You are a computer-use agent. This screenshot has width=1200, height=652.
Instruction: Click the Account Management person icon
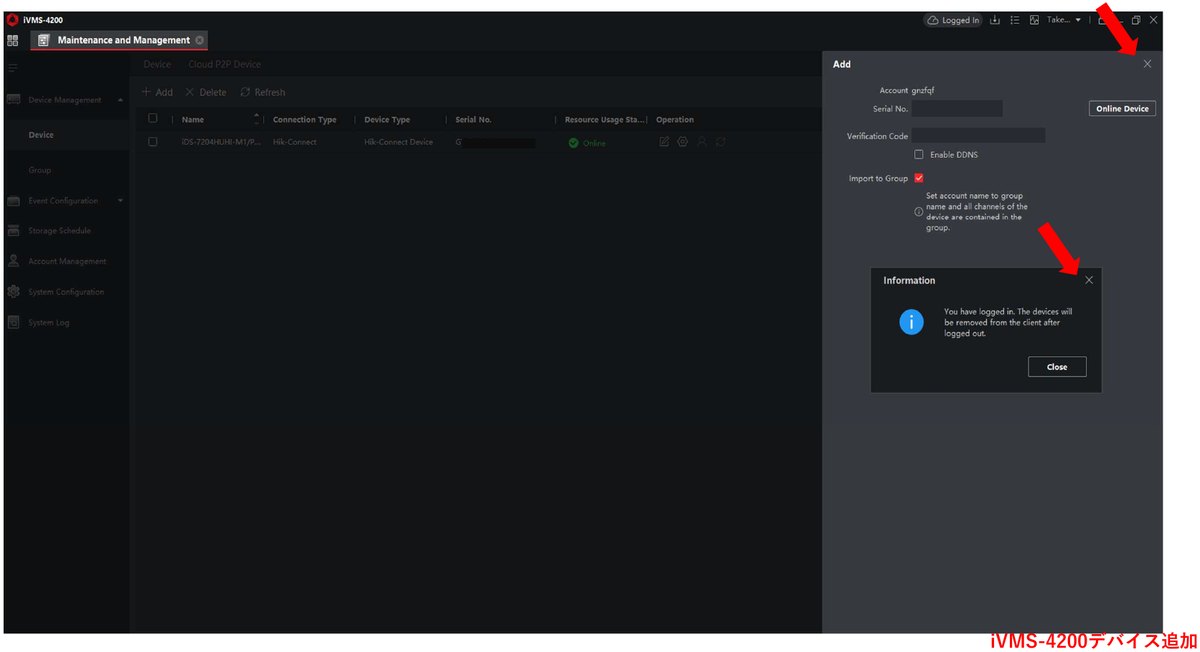tap(14, 261)
